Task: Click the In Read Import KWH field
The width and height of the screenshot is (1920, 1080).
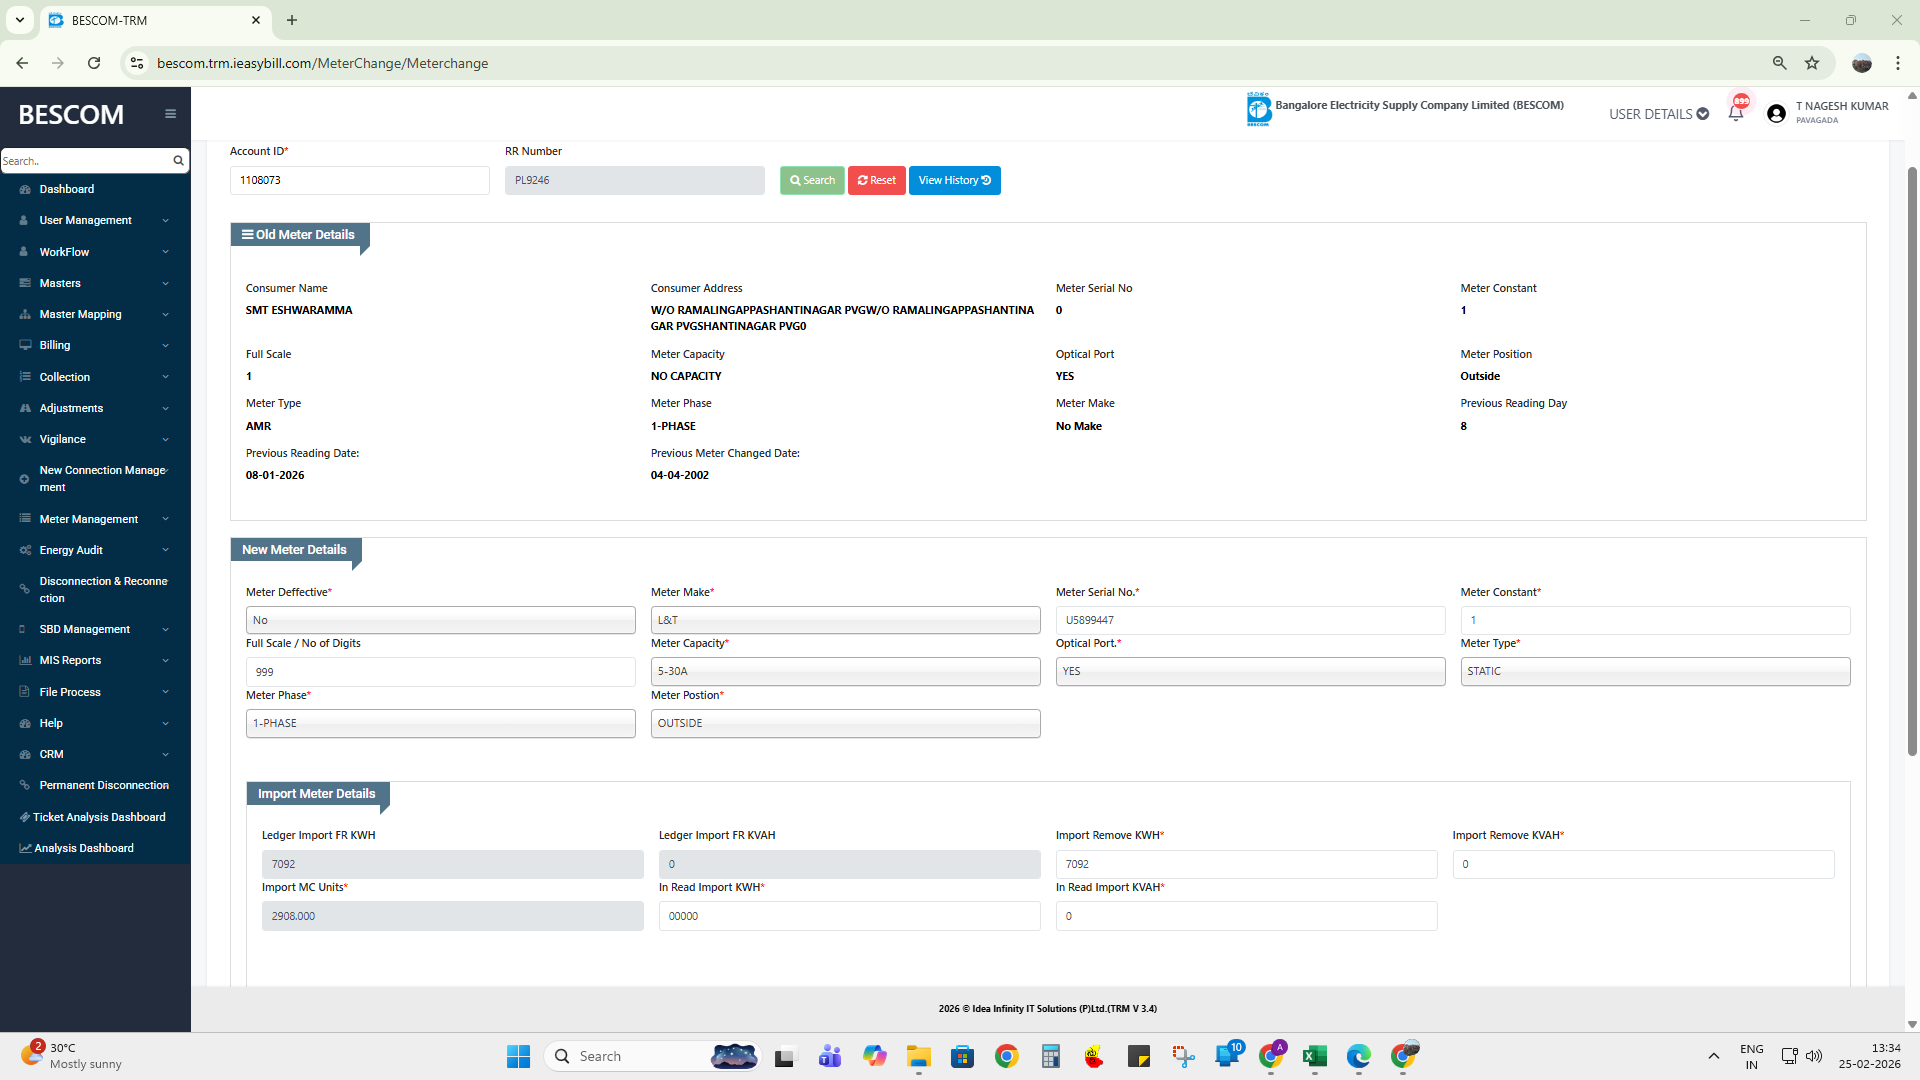Action: [x=849, y=916]
